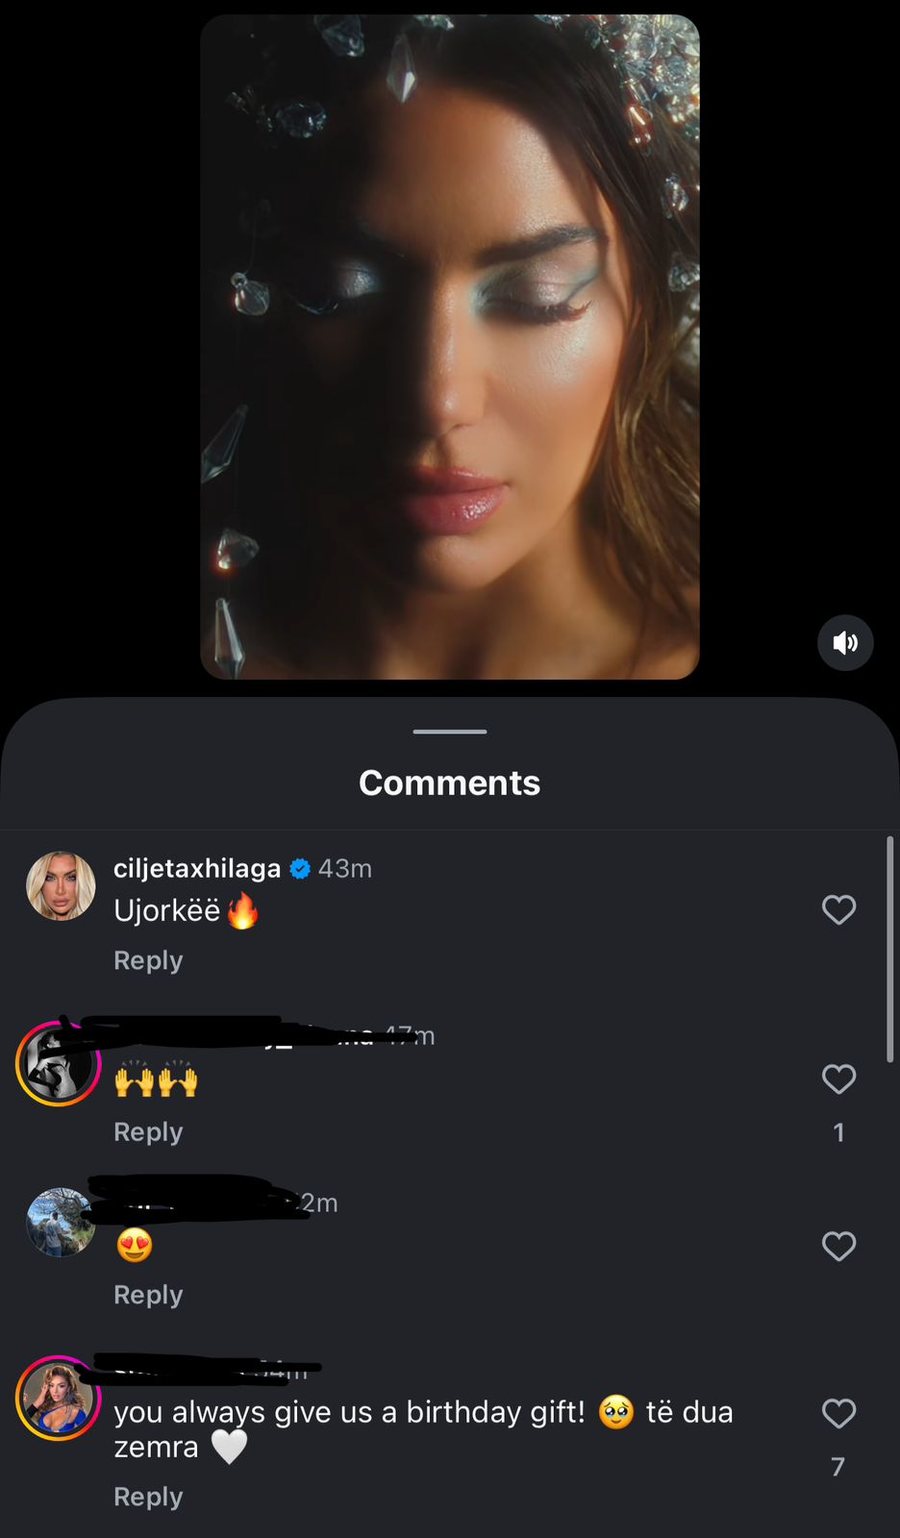Tap the heart on birthday gift comment
The width and height of the screenshot is (900, 1538).
point(838,1413)
